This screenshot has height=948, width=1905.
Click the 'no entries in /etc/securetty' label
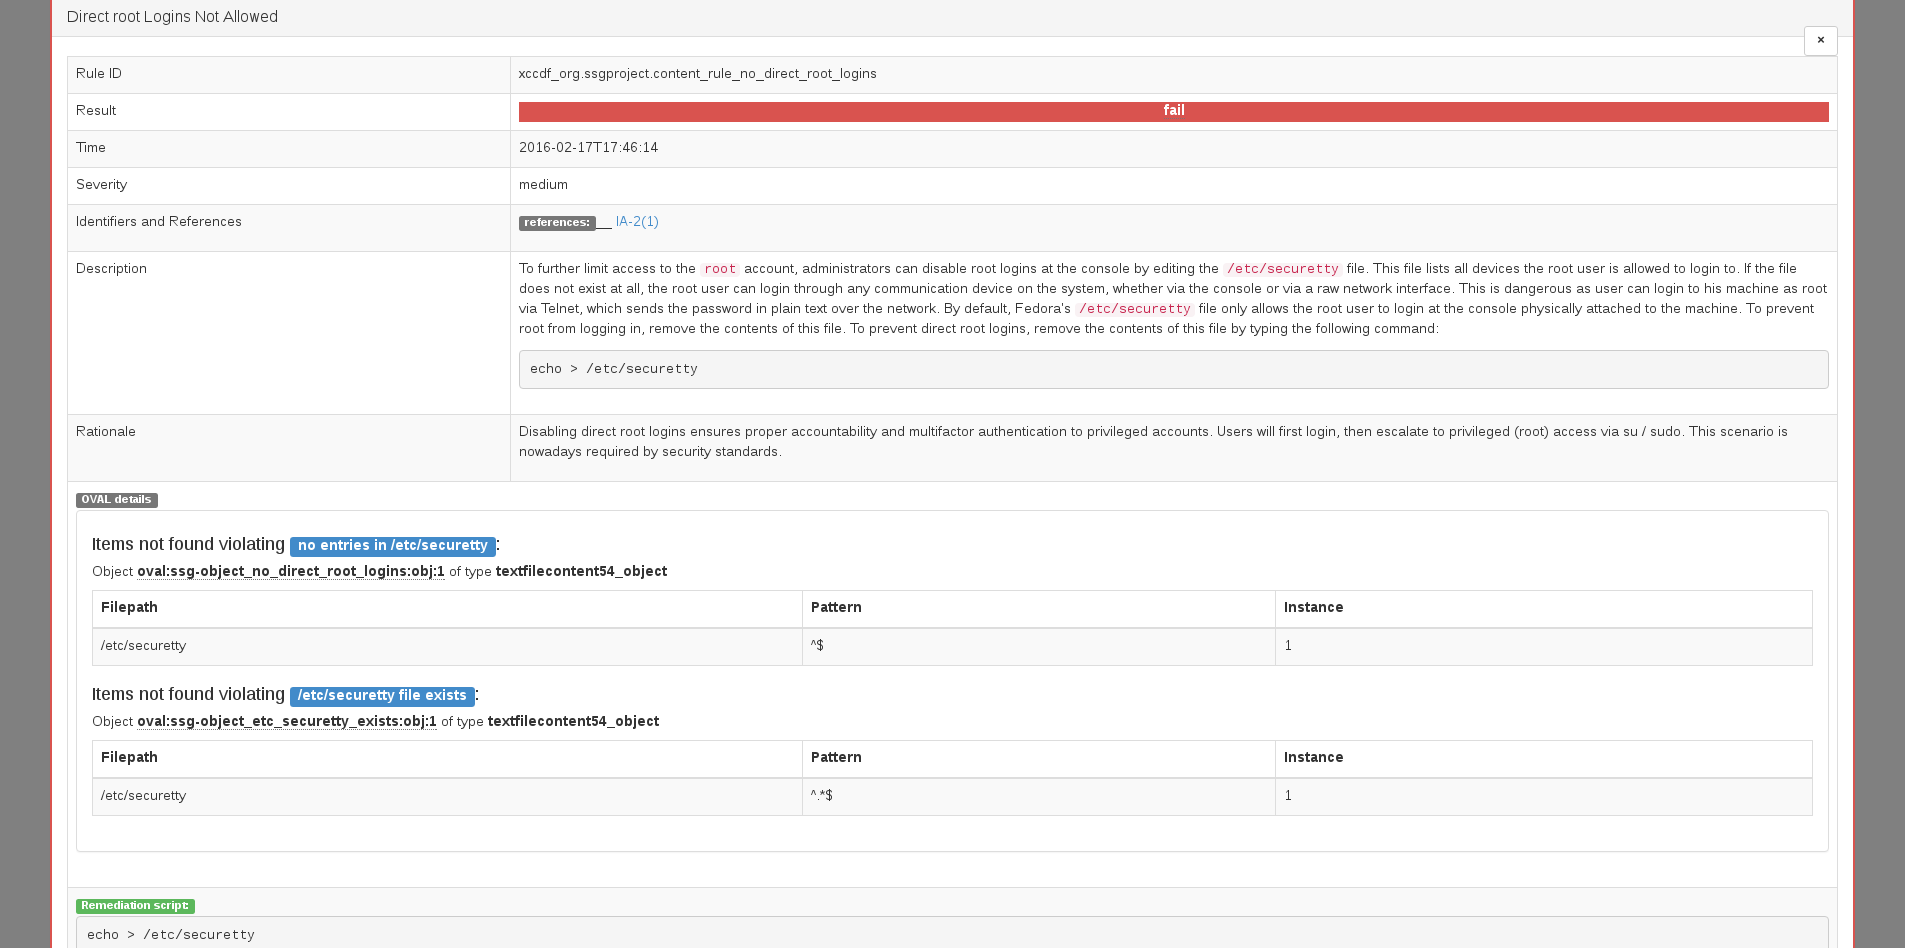coord(392,546)
